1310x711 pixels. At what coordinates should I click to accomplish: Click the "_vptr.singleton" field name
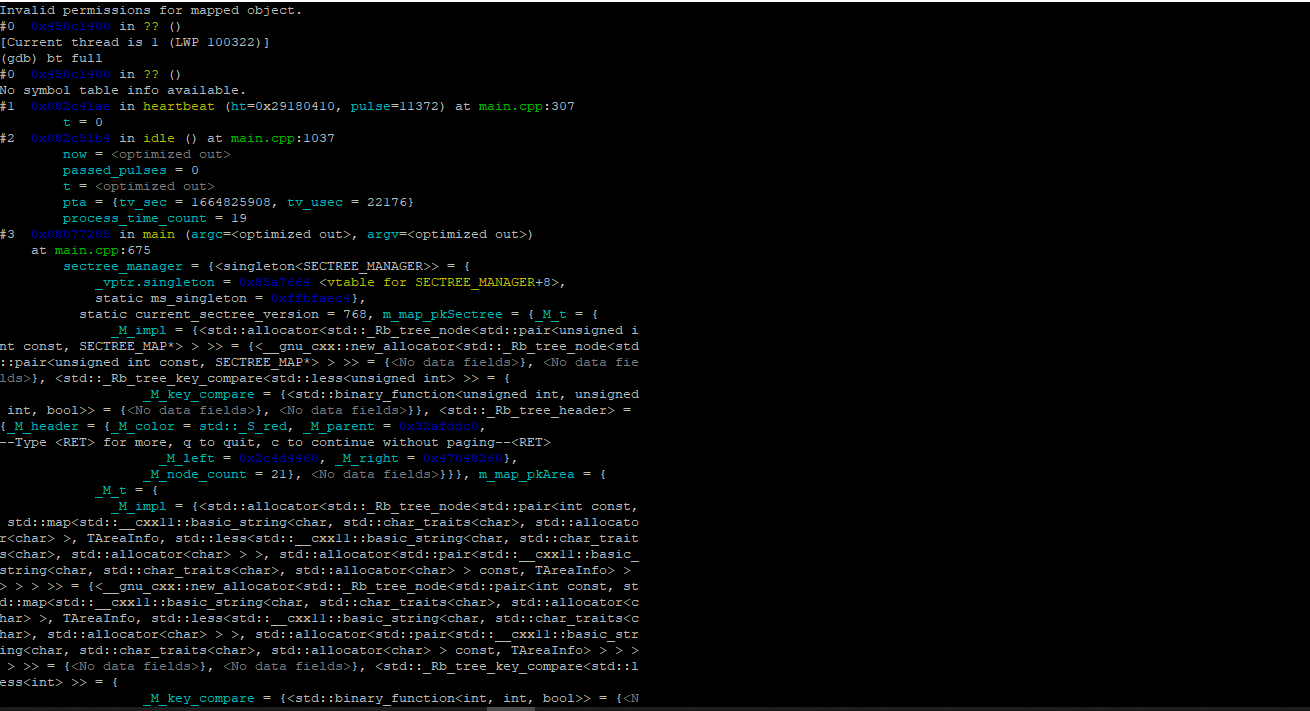pos(155,282)
